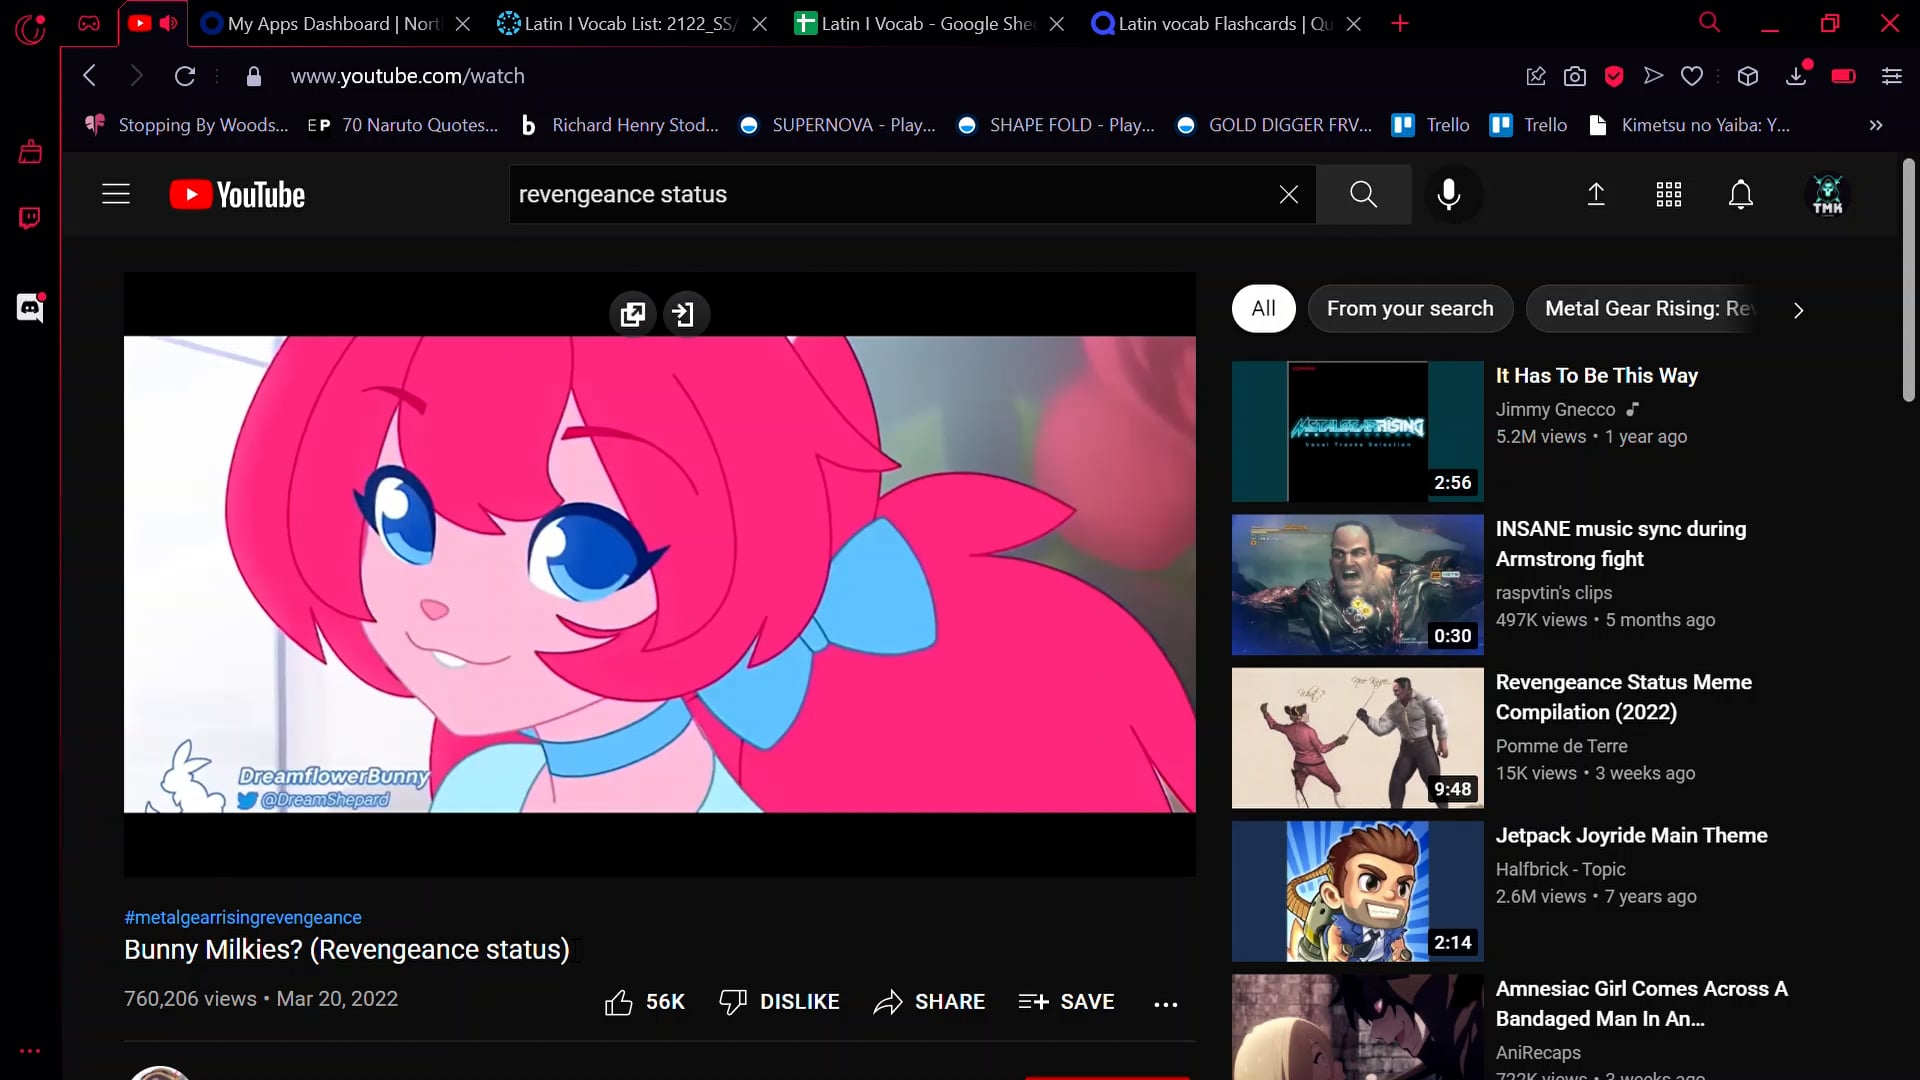Image resolution: width=1920 pixels, height=1080 pixels.
Task: Open downloads icon in toolbar
Action: [1797, 76]
